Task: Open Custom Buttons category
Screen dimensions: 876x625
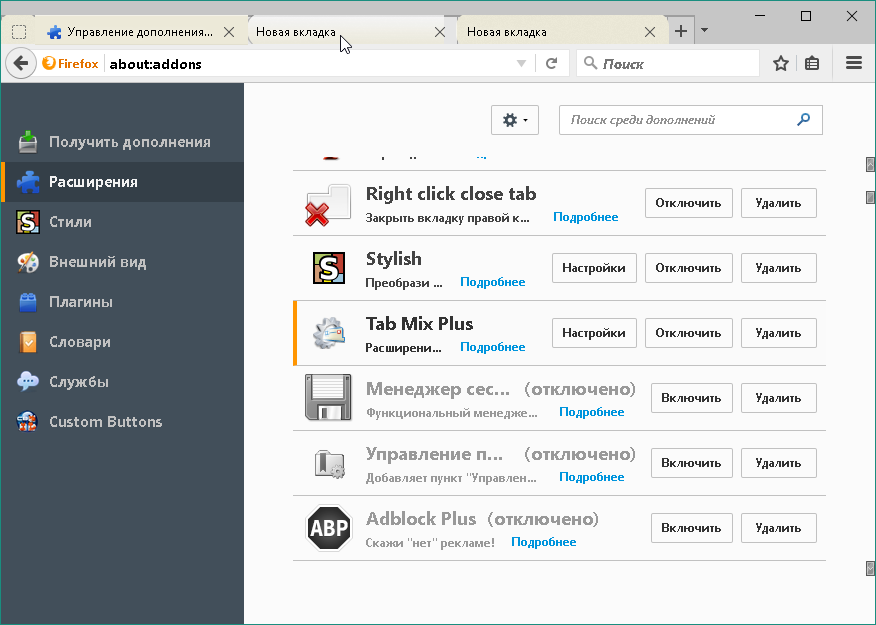Action: tap(122, 422)
